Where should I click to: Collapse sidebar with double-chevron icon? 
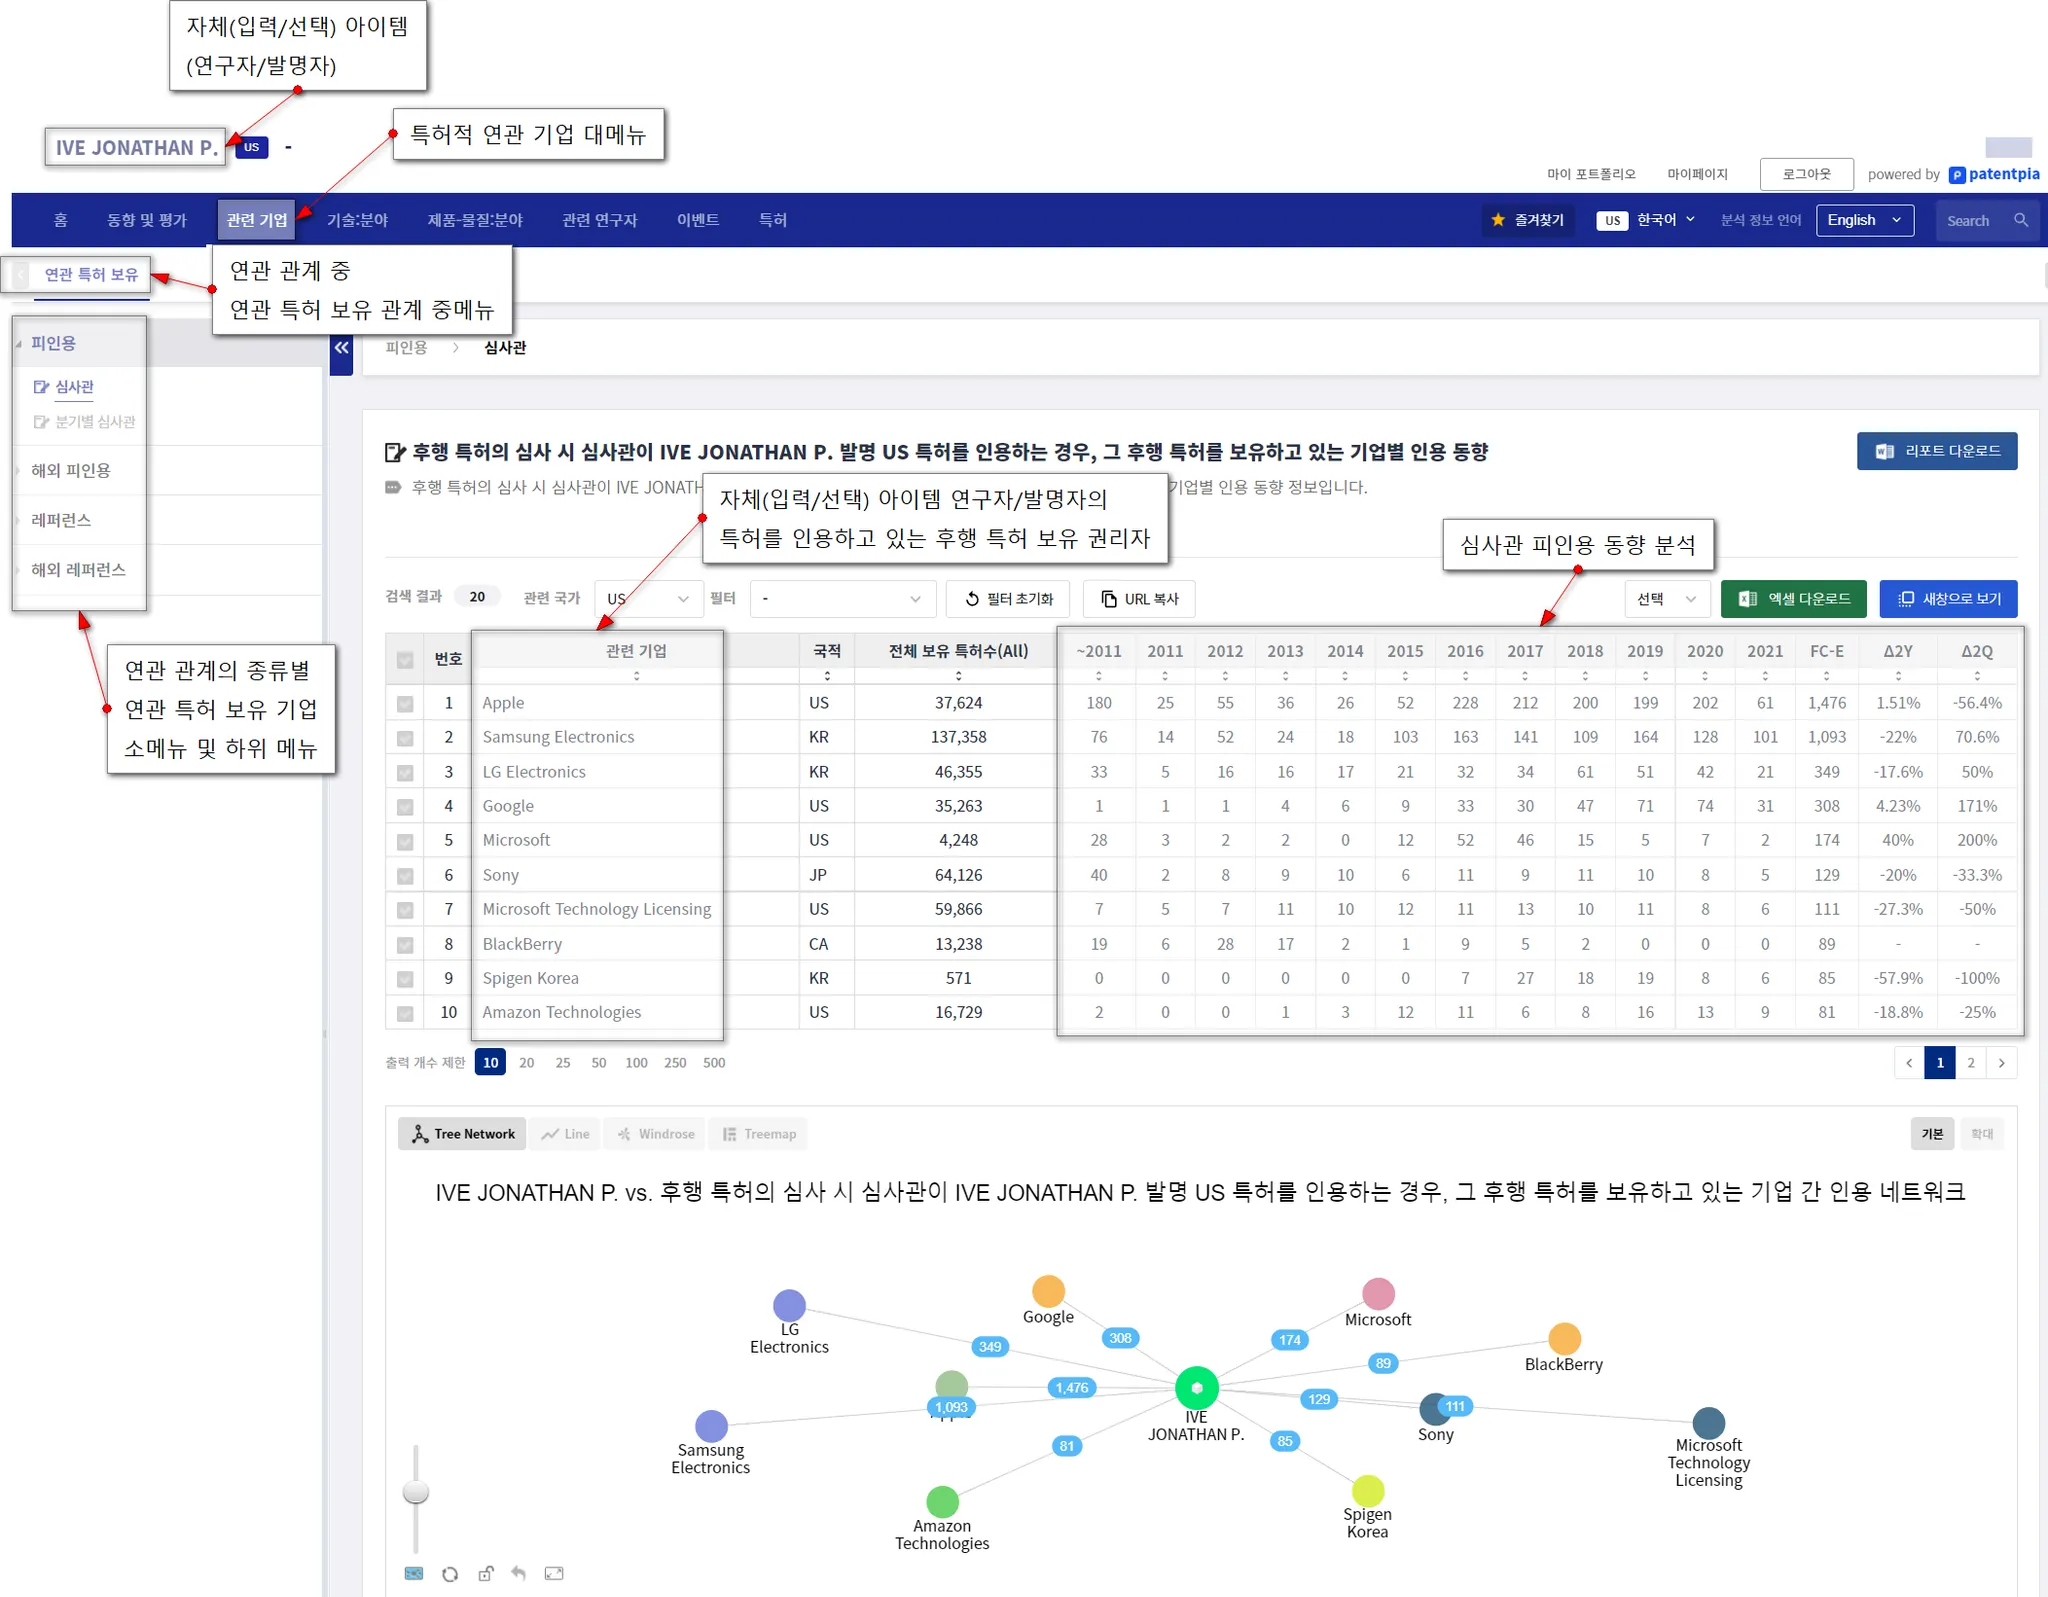341,348
